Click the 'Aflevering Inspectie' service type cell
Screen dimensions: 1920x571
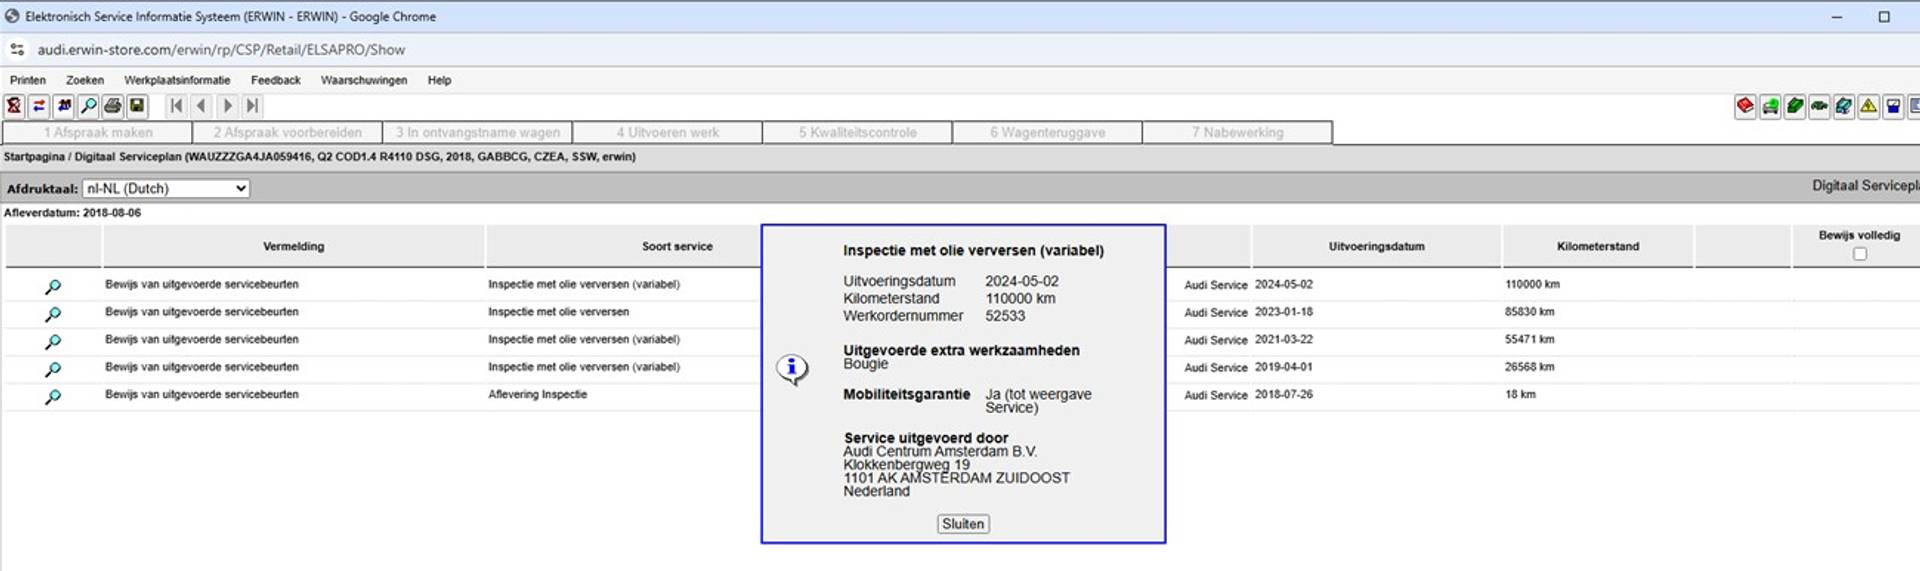537,395
